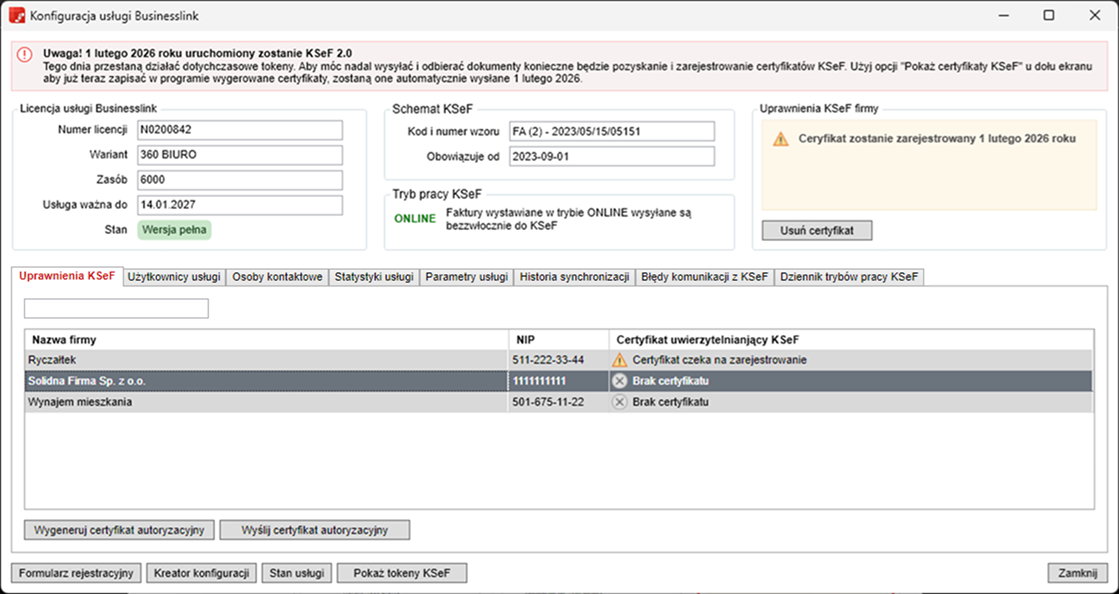Click the warning icon in the red alert banner
Viewport: 1119px width, 594px height.
[x=26, y=55]
